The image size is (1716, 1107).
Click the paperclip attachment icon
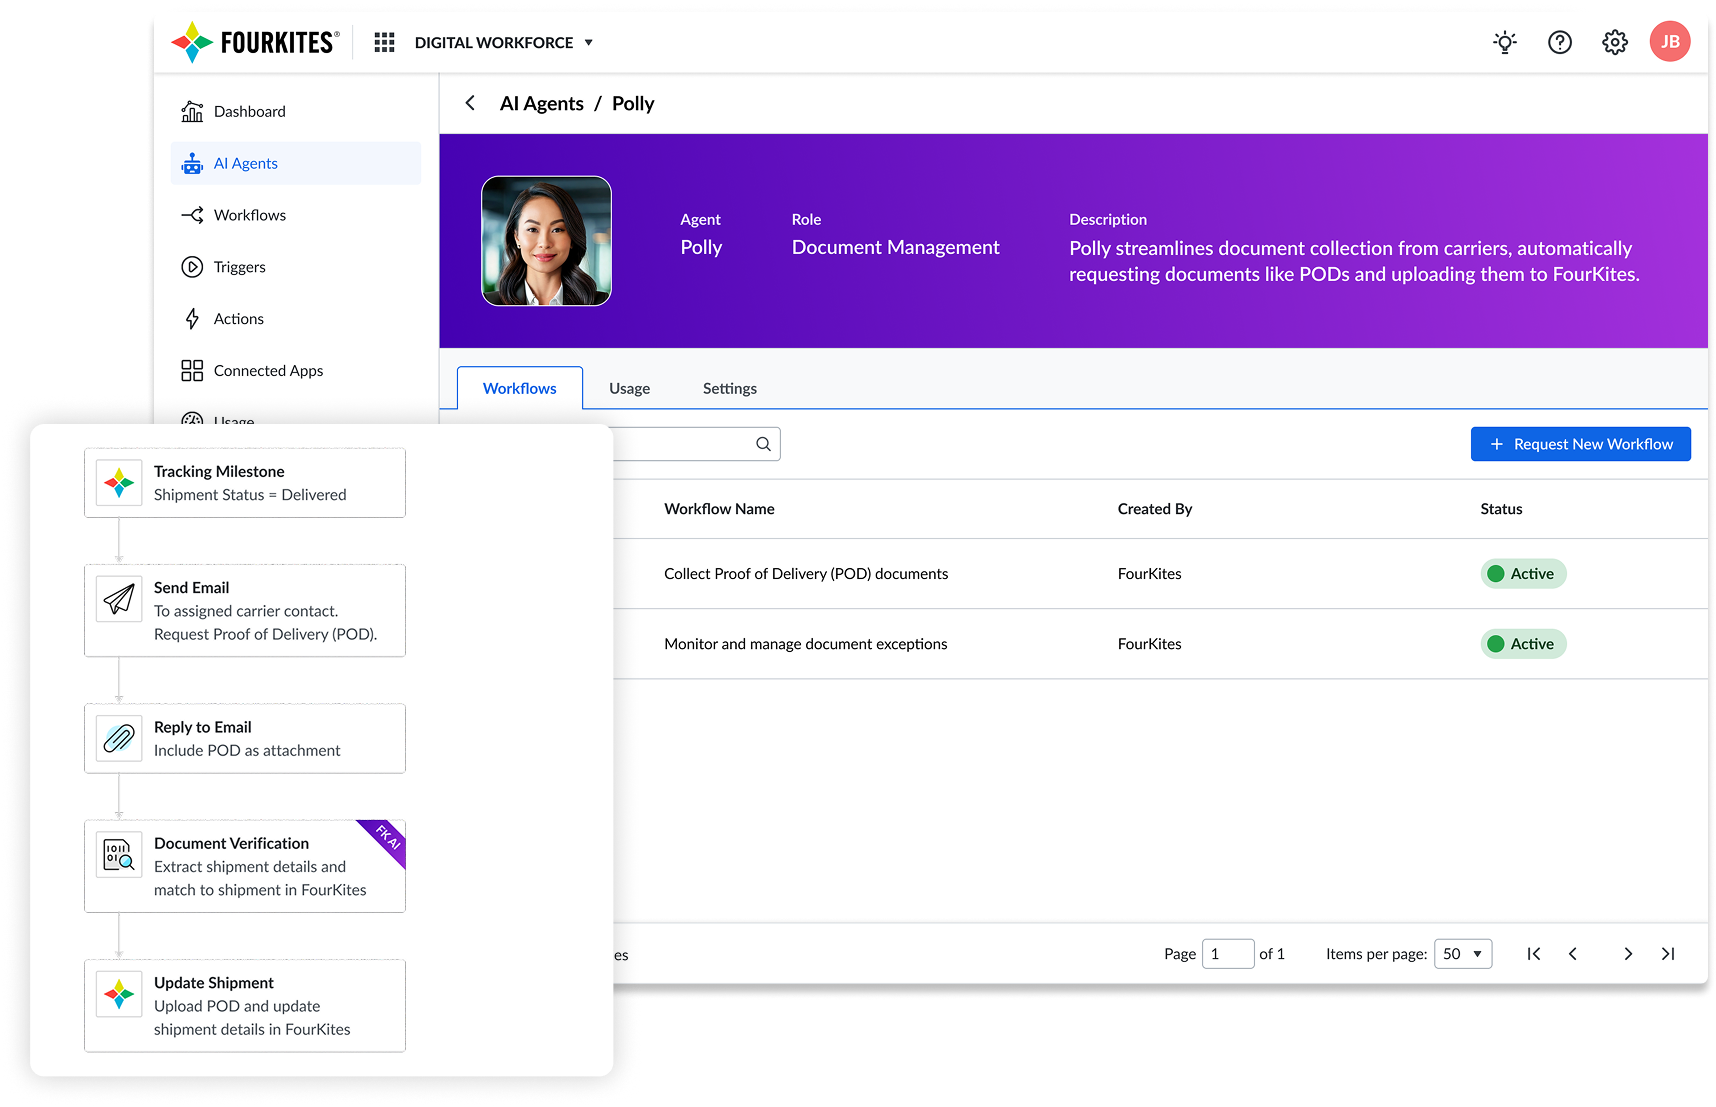tap(119, 739)
